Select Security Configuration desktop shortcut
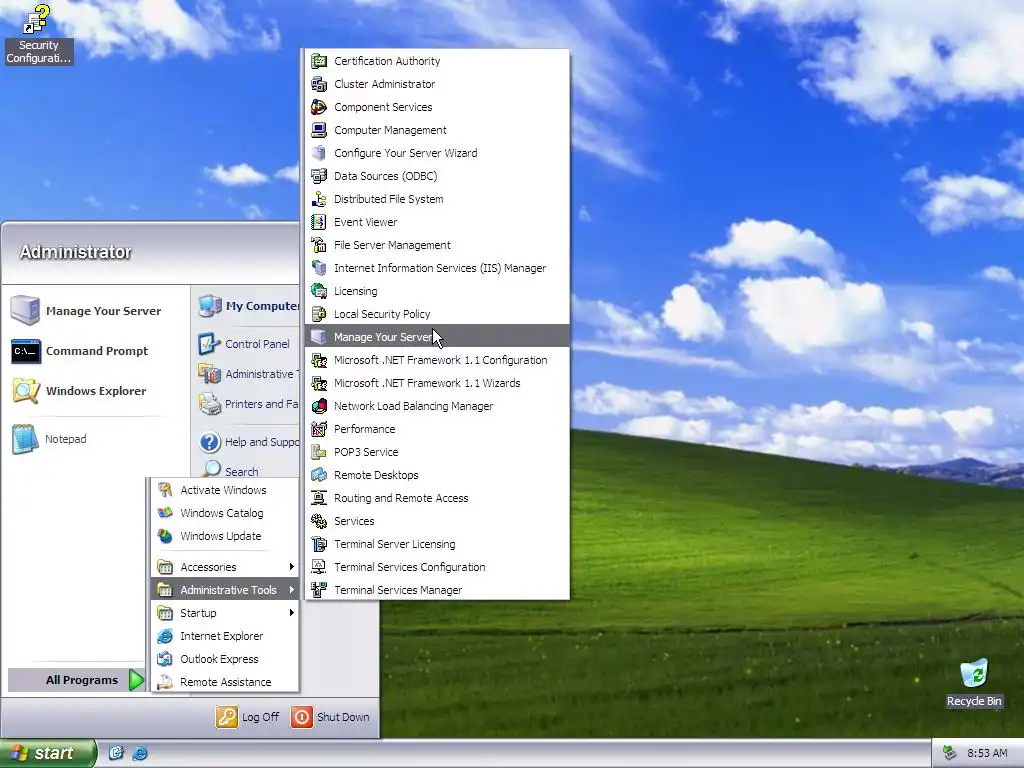The image size is (1024, 768). (38, 34)
